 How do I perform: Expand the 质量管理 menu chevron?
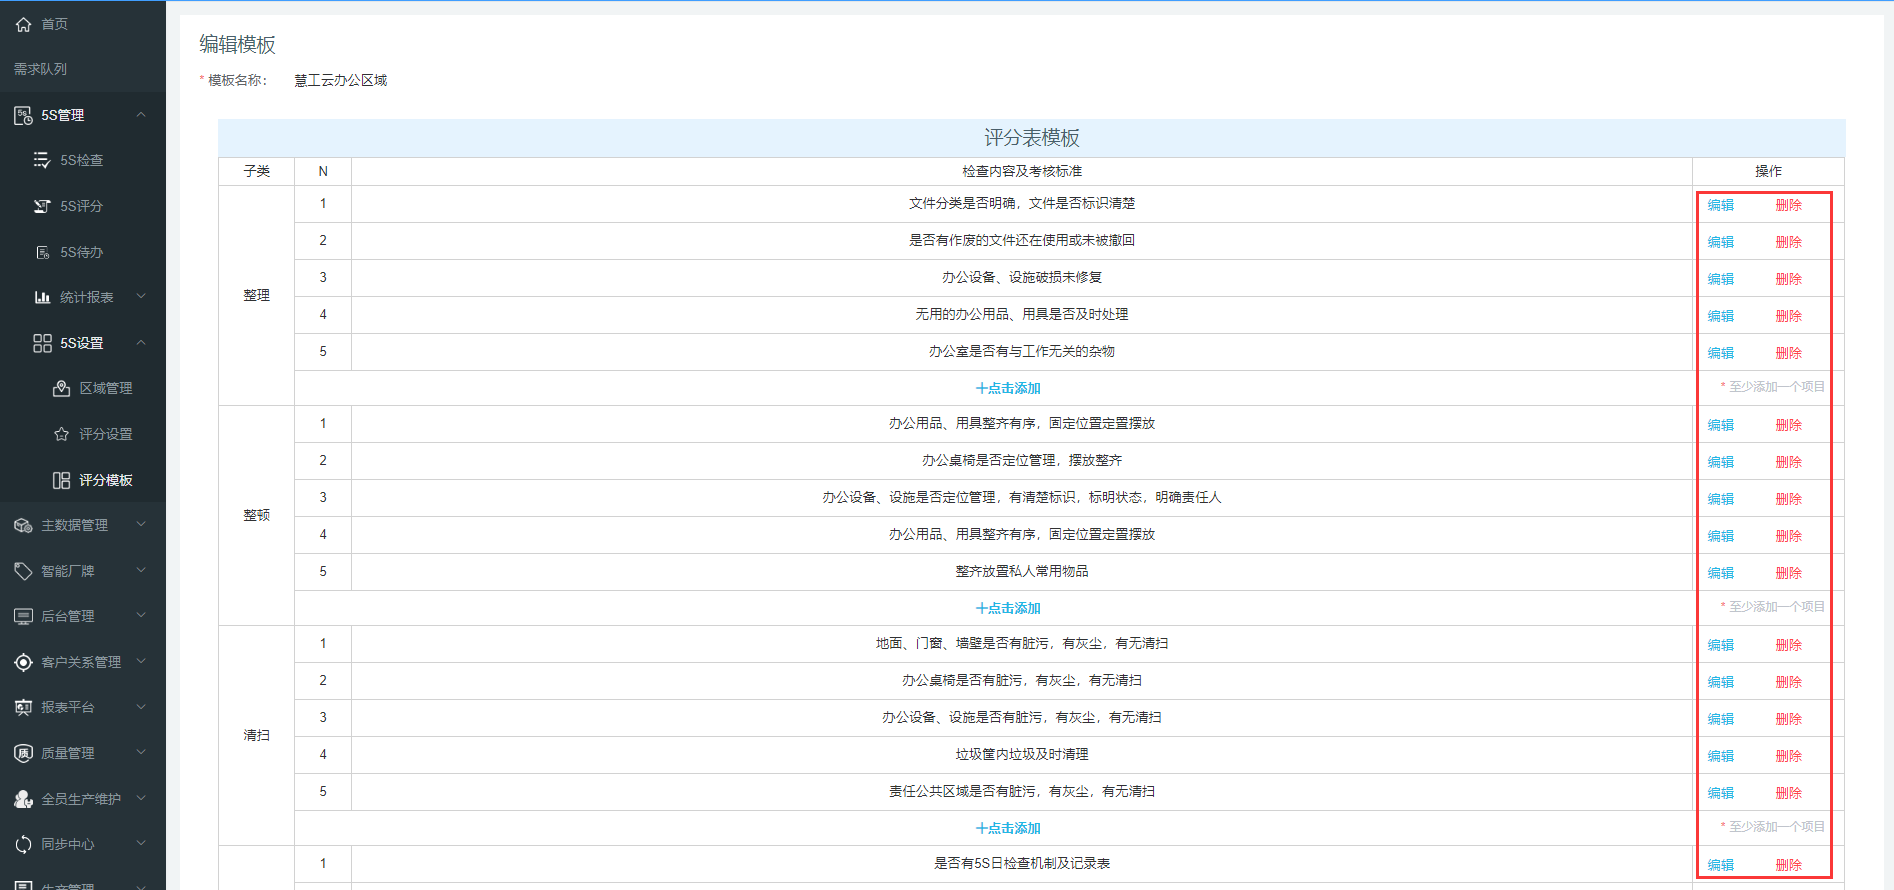(141, 753)
